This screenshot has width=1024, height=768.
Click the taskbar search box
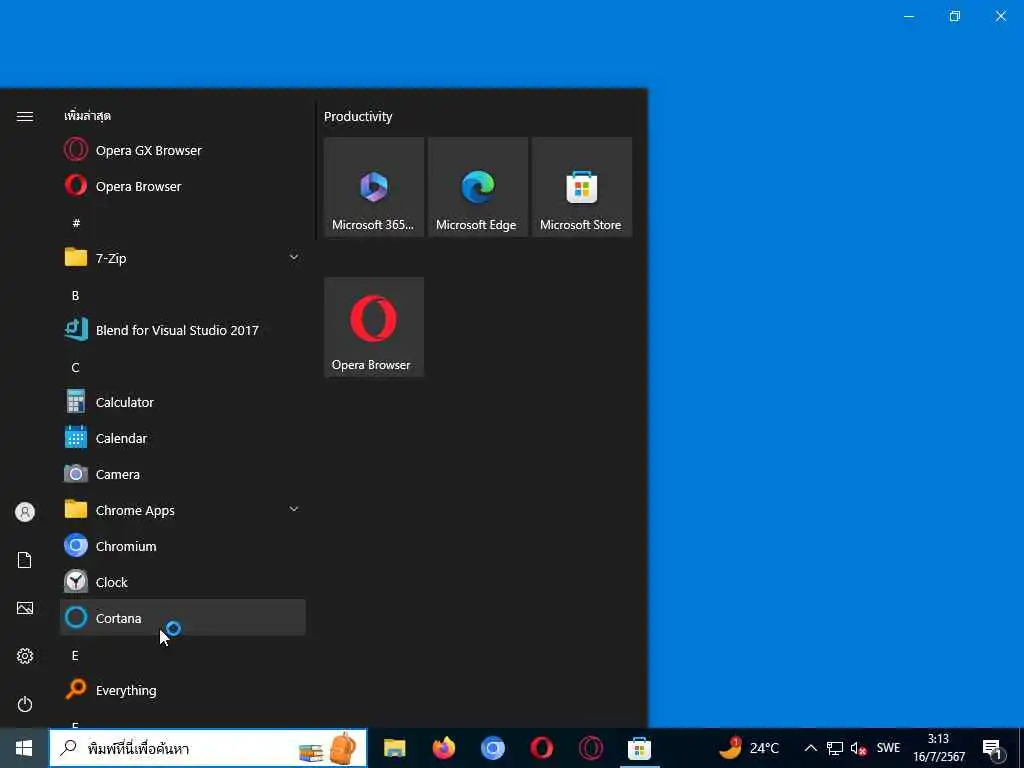tap(208, 748)
